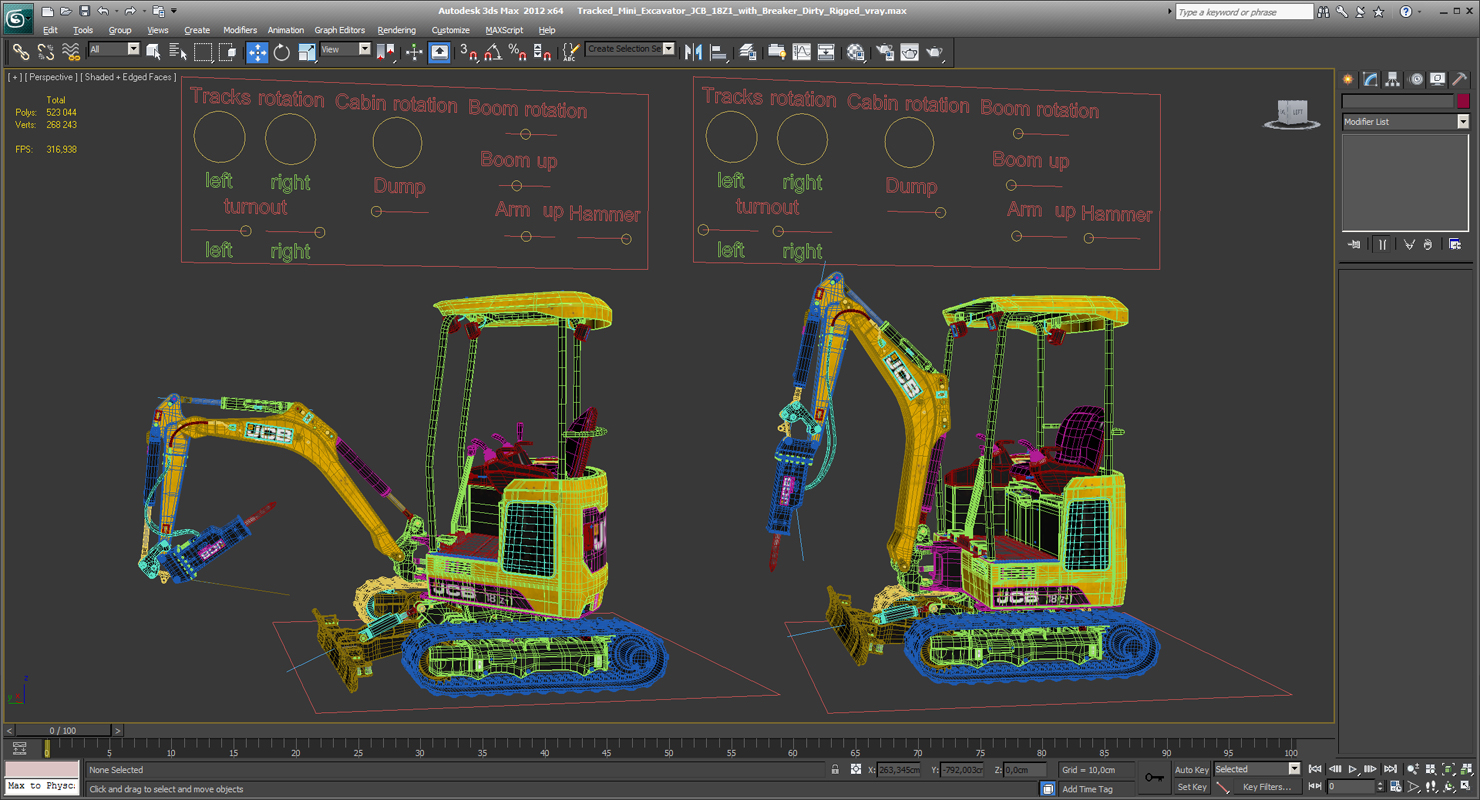Toggle Angle Snap button
Viewport: 1480px width, 800px height.
tap(493, 52)
